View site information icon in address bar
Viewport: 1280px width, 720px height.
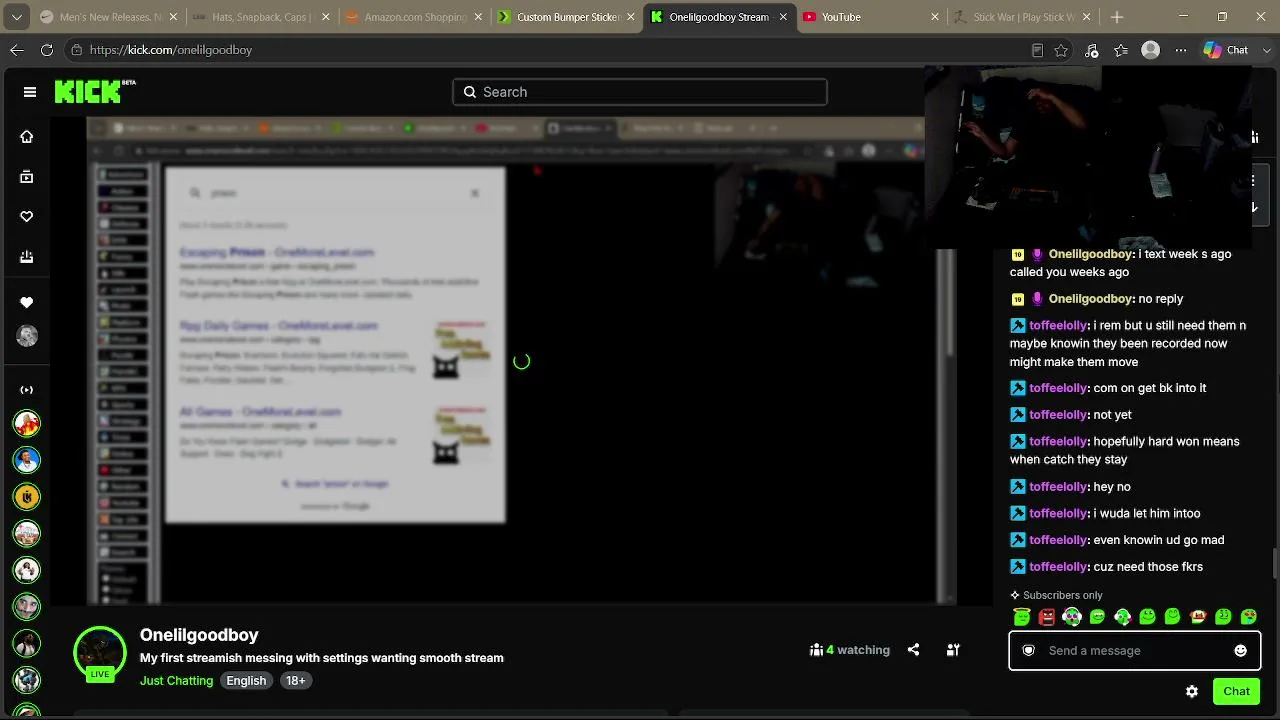tap(76, 50)
